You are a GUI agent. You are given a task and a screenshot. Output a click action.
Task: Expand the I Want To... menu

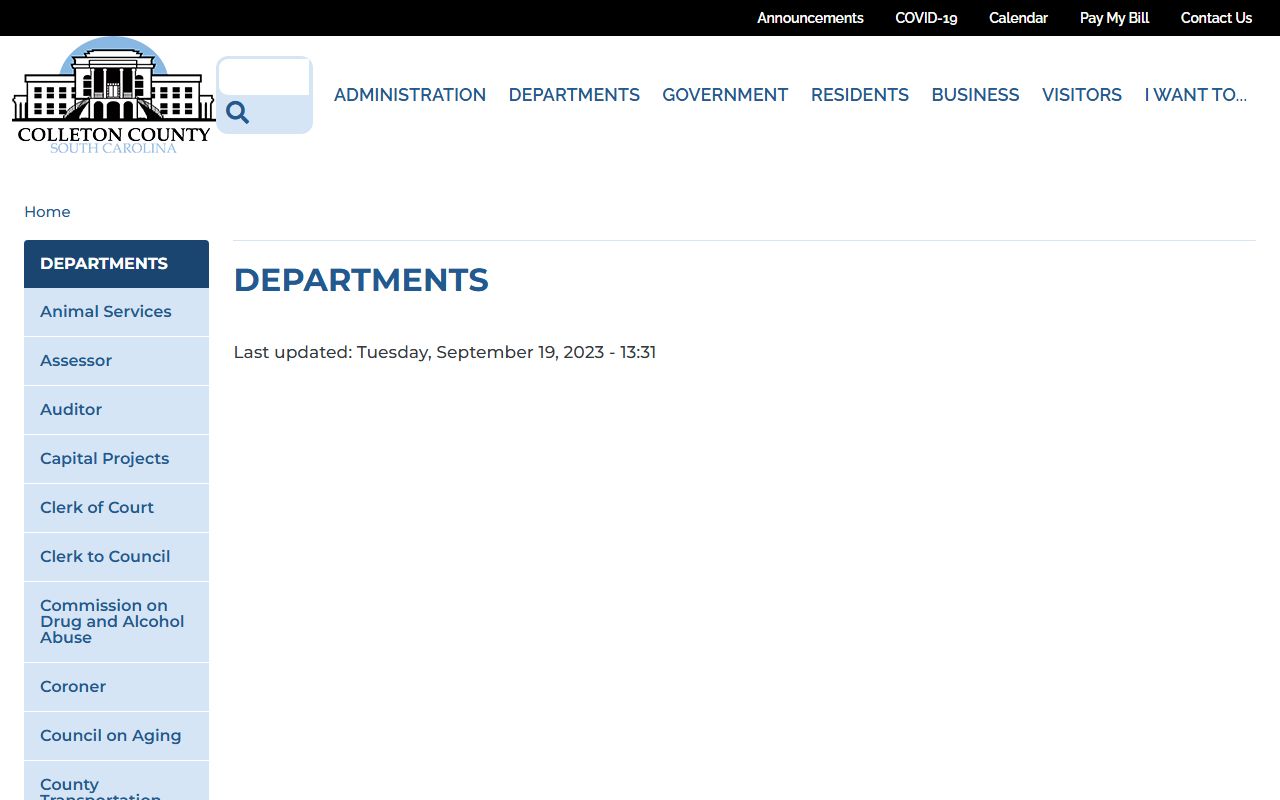click(x=1195, y=95)
